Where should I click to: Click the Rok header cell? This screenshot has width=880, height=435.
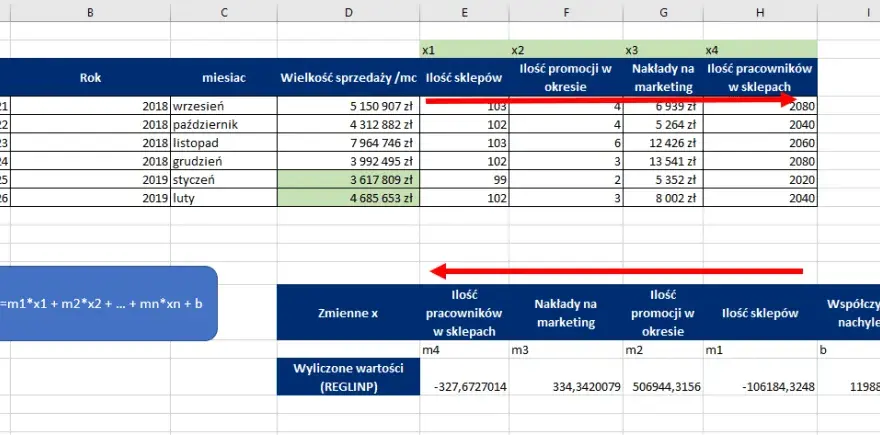point(90,77)
